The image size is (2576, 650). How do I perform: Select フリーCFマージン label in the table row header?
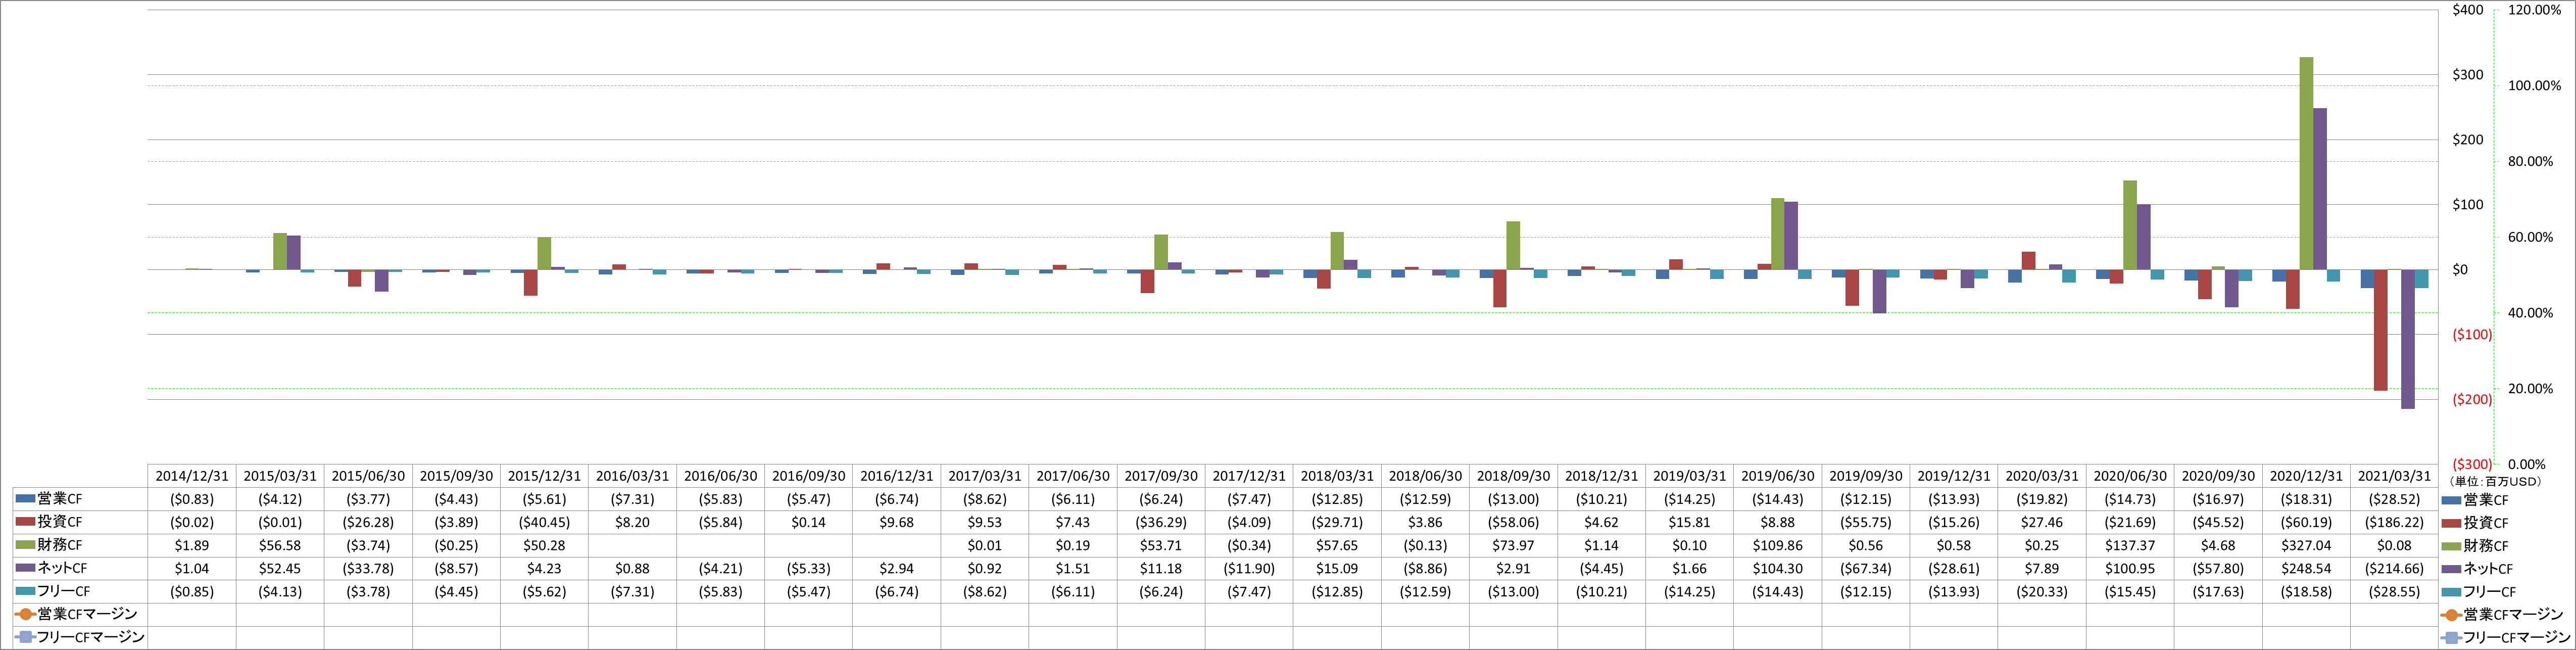(91, 637)
